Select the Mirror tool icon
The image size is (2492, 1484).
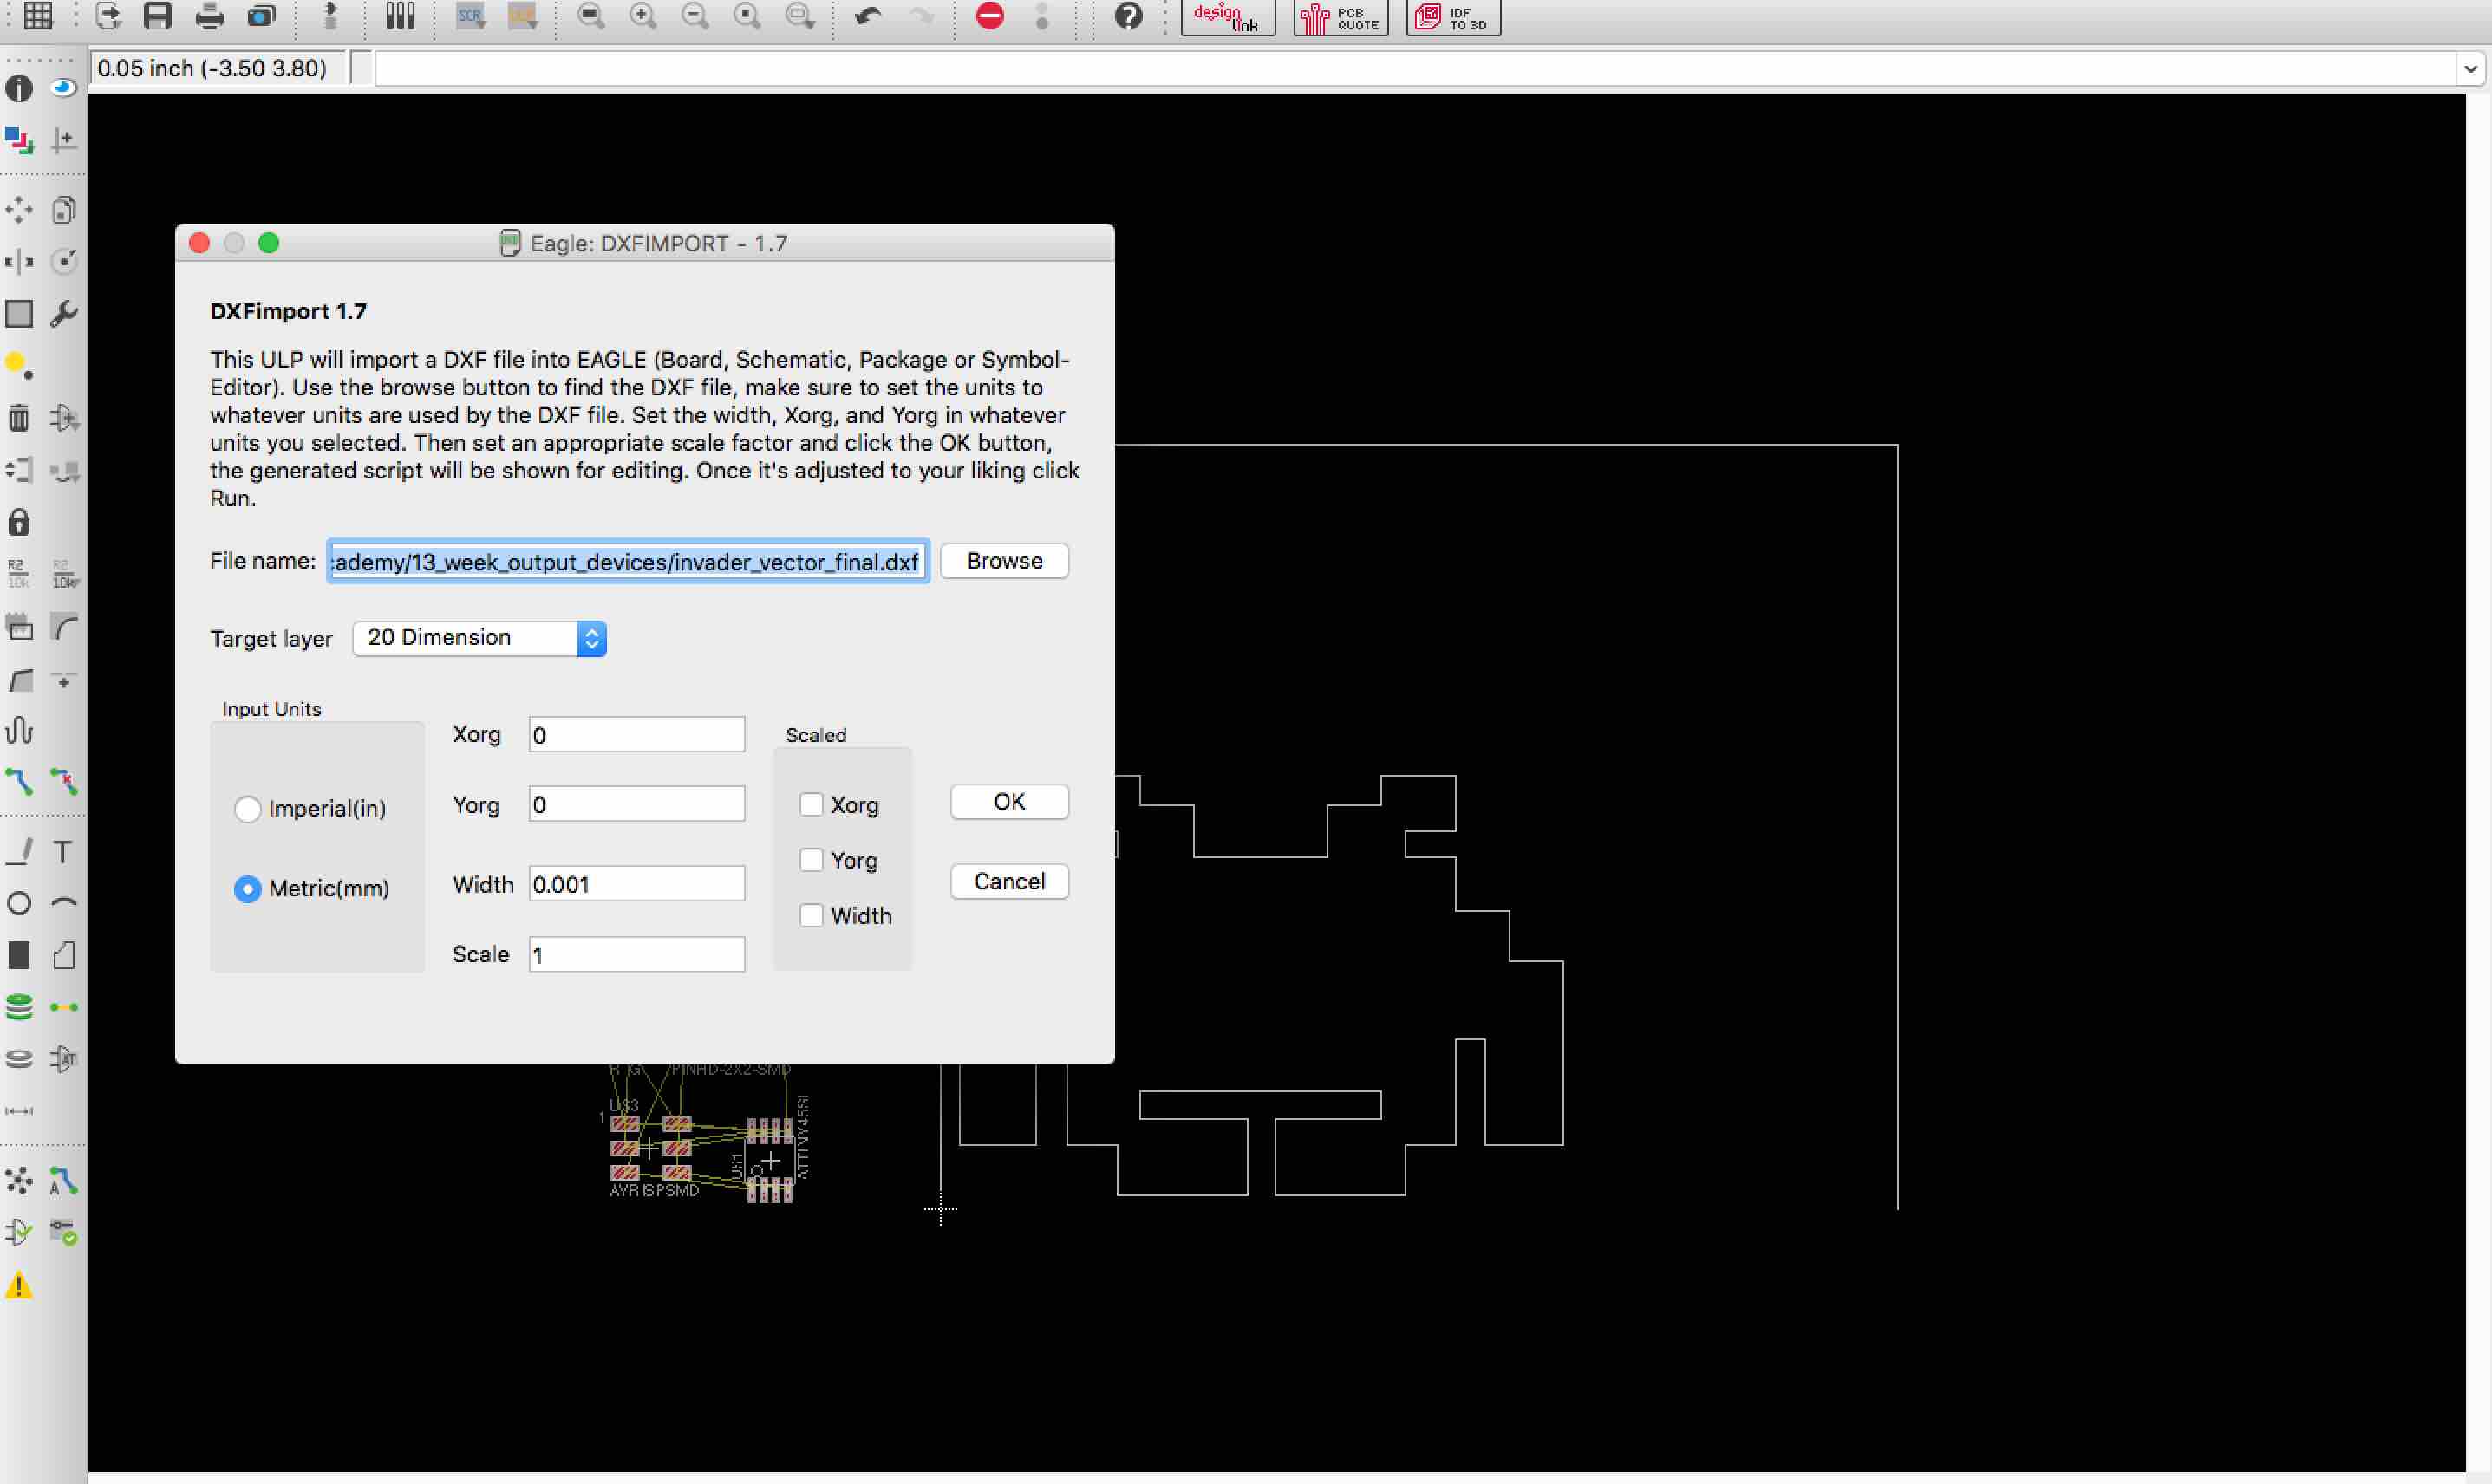tap(19, 262)
